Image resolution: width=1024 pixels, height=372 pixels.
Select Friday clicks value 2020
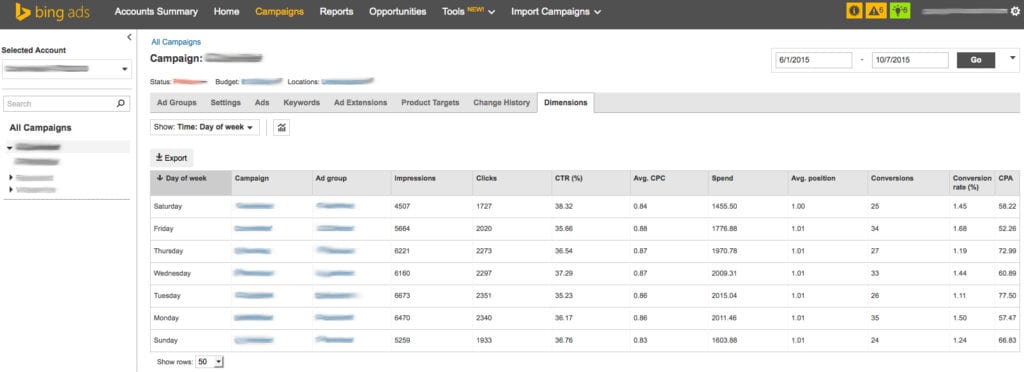pos(484,228)
